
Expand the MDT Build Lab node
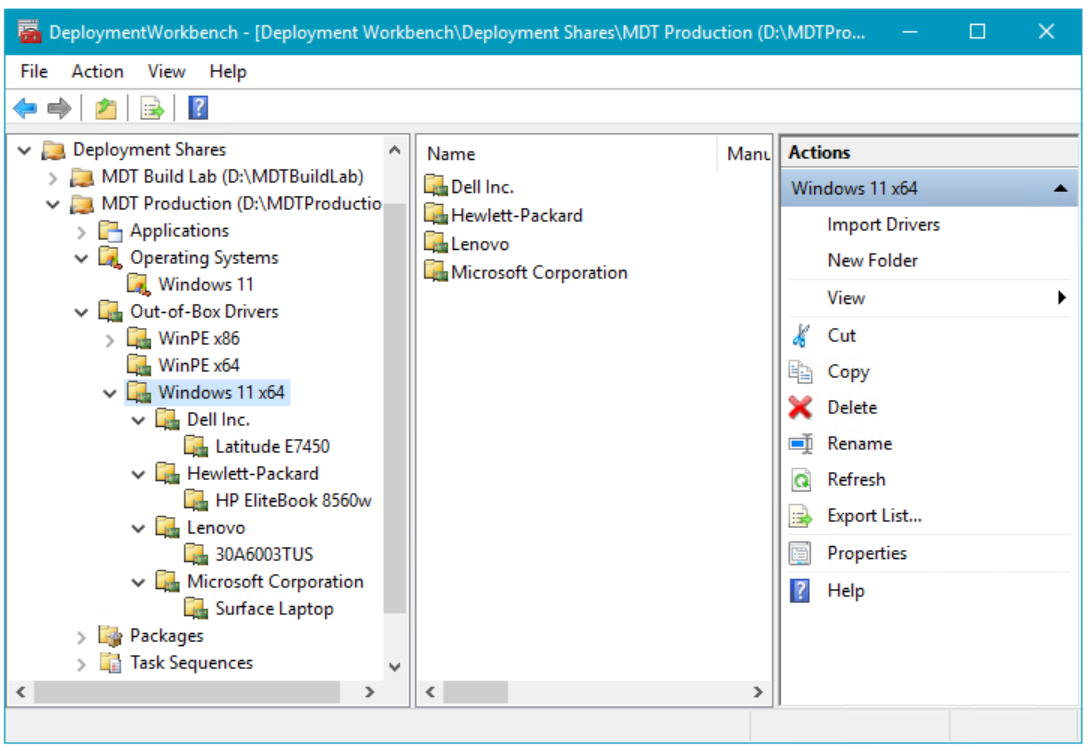click(x=54, y=178)
